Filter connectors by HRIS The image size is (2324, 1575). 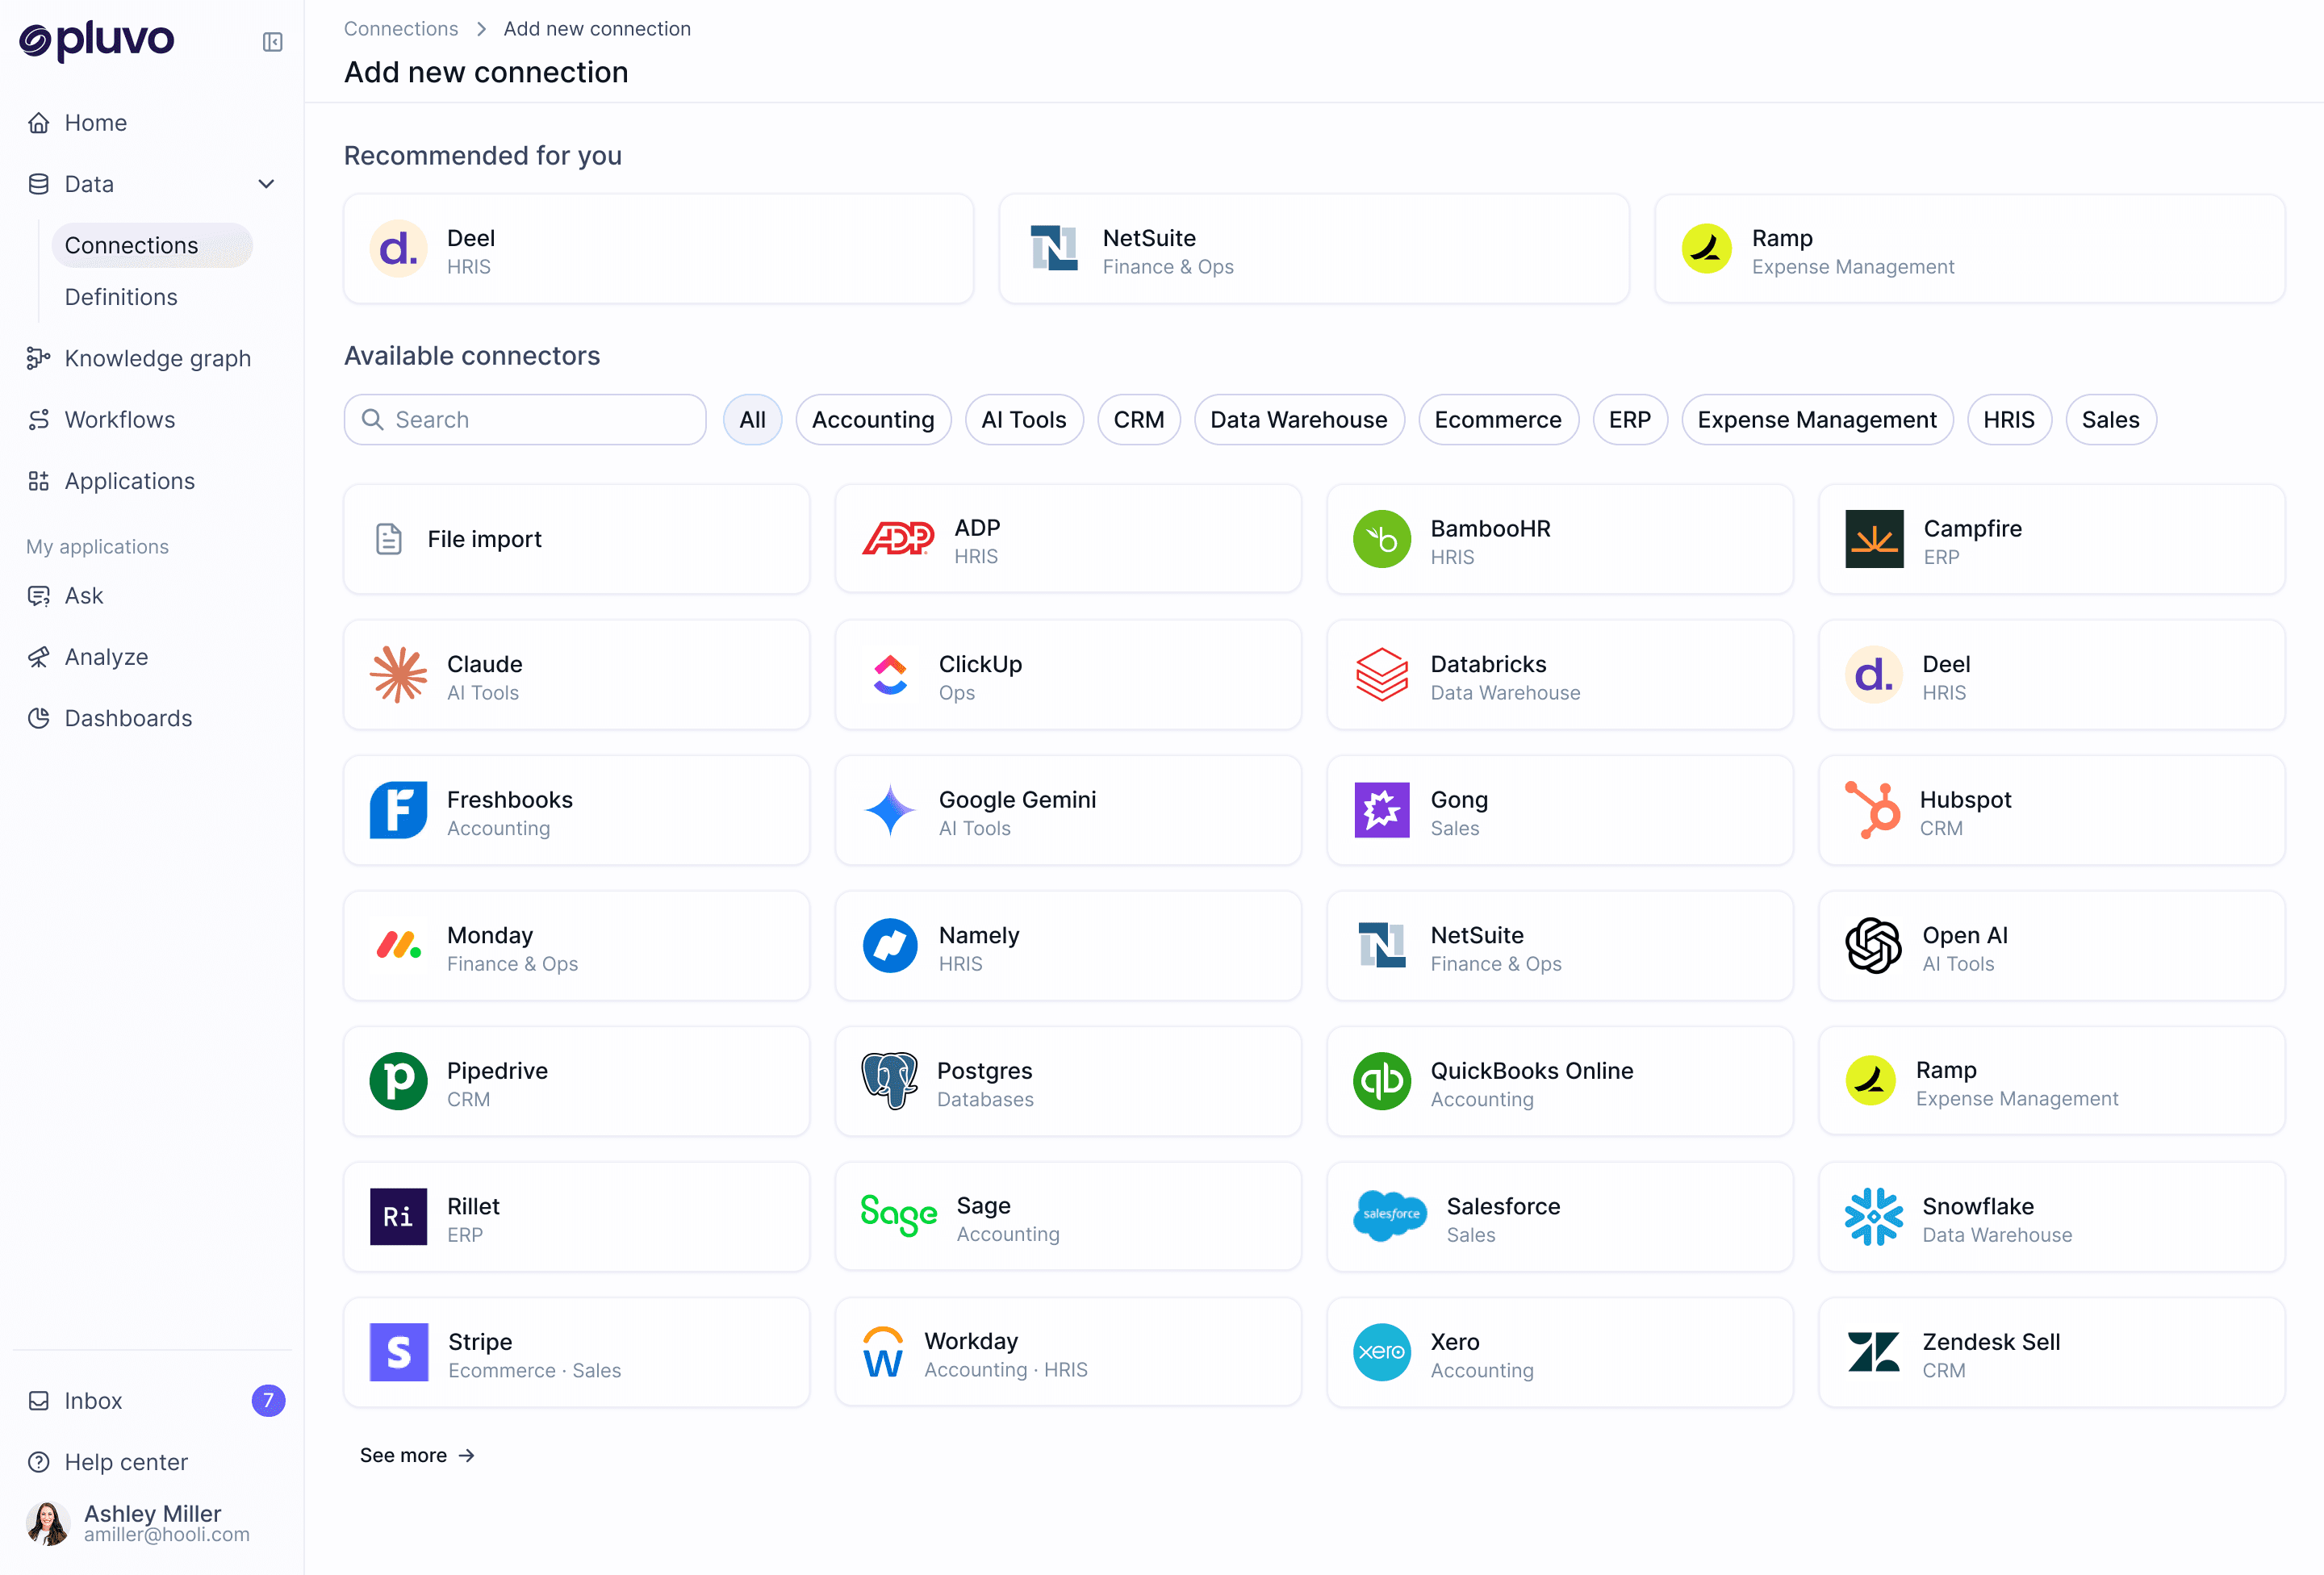pos(2009,420)
